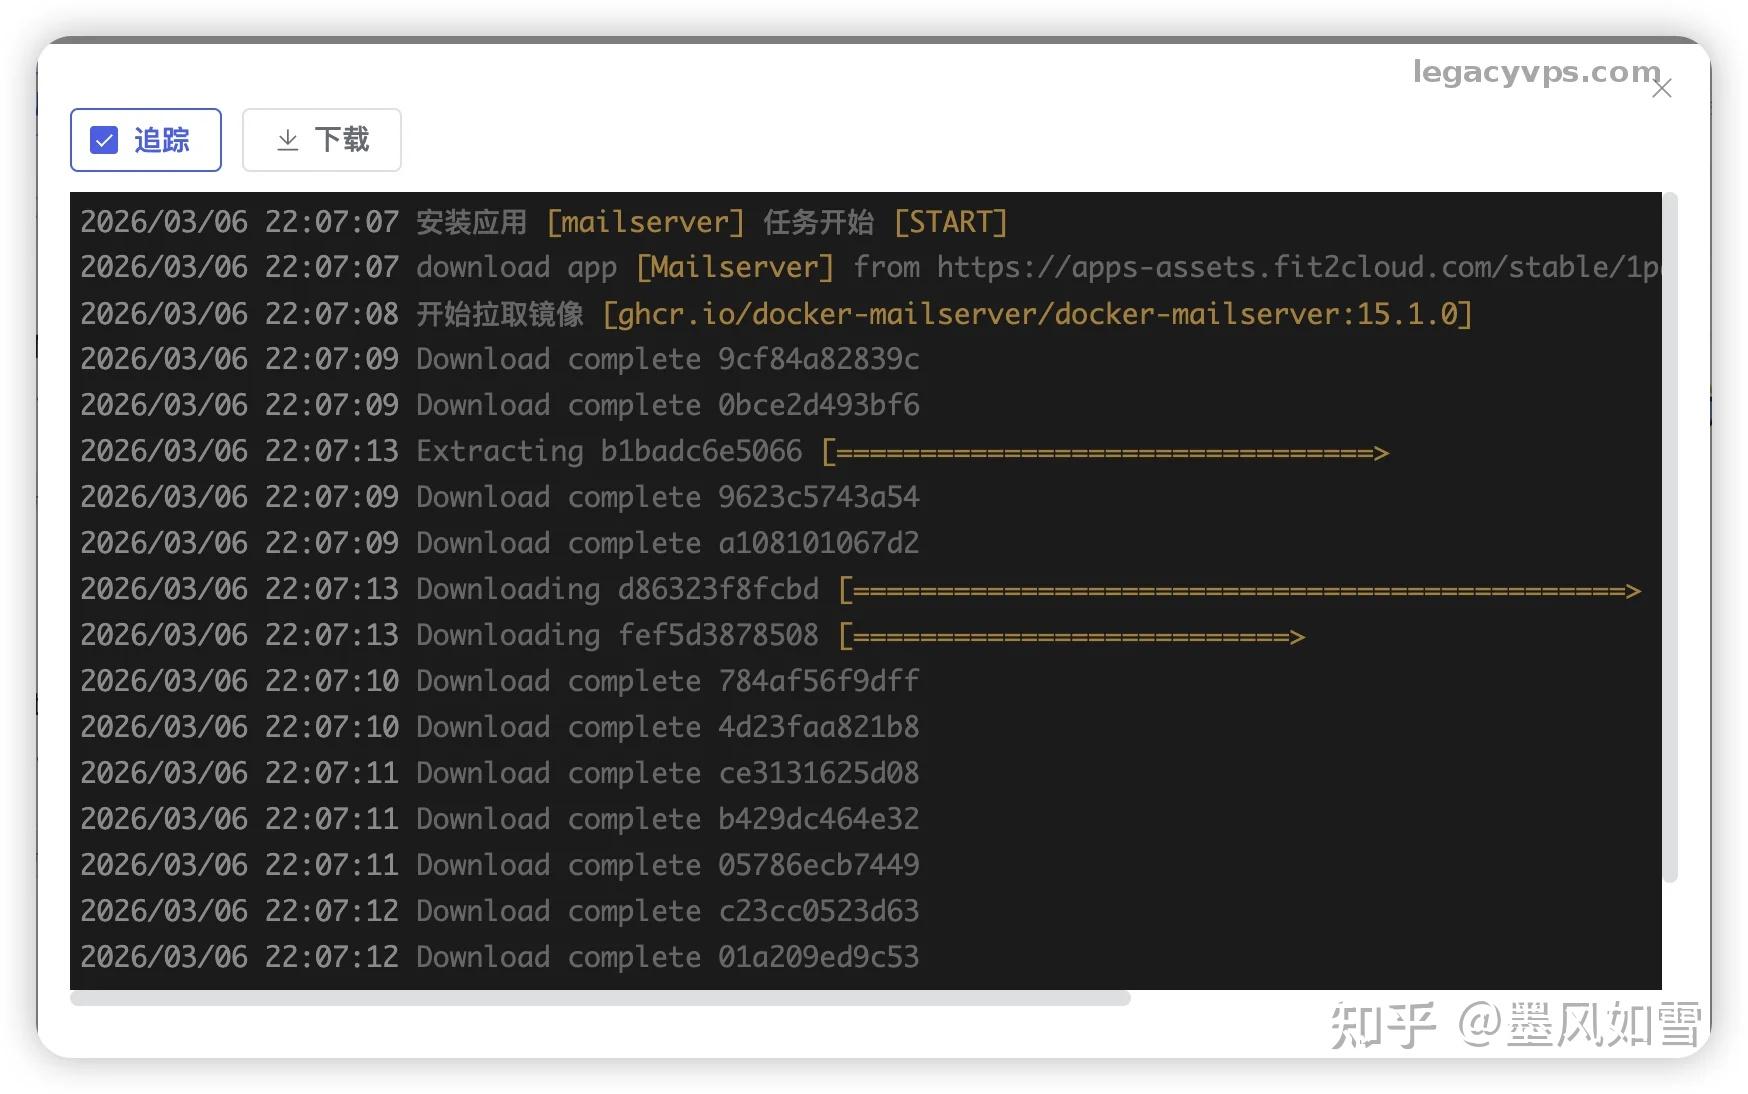Click the apps-assets.fit2cloud.com URL in the log
This screenshot has width=1748, height=1094.
[1298, 268]
